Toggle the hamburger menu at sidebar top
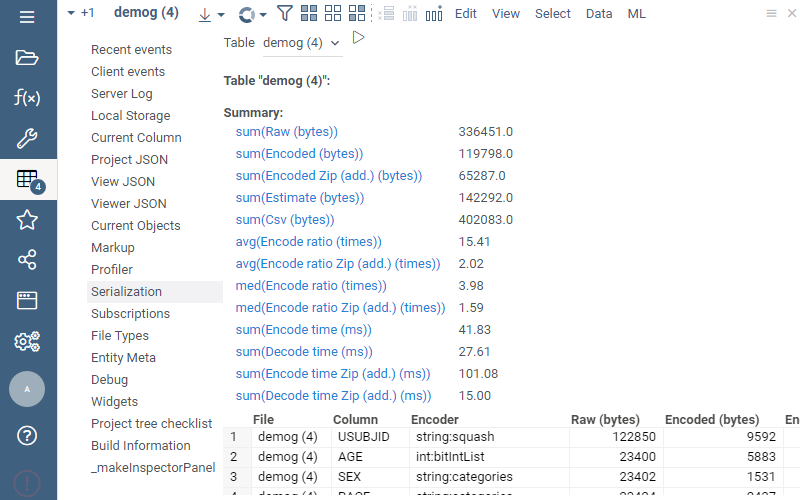Screen dimensions: 800x500 tap(27, 17)
